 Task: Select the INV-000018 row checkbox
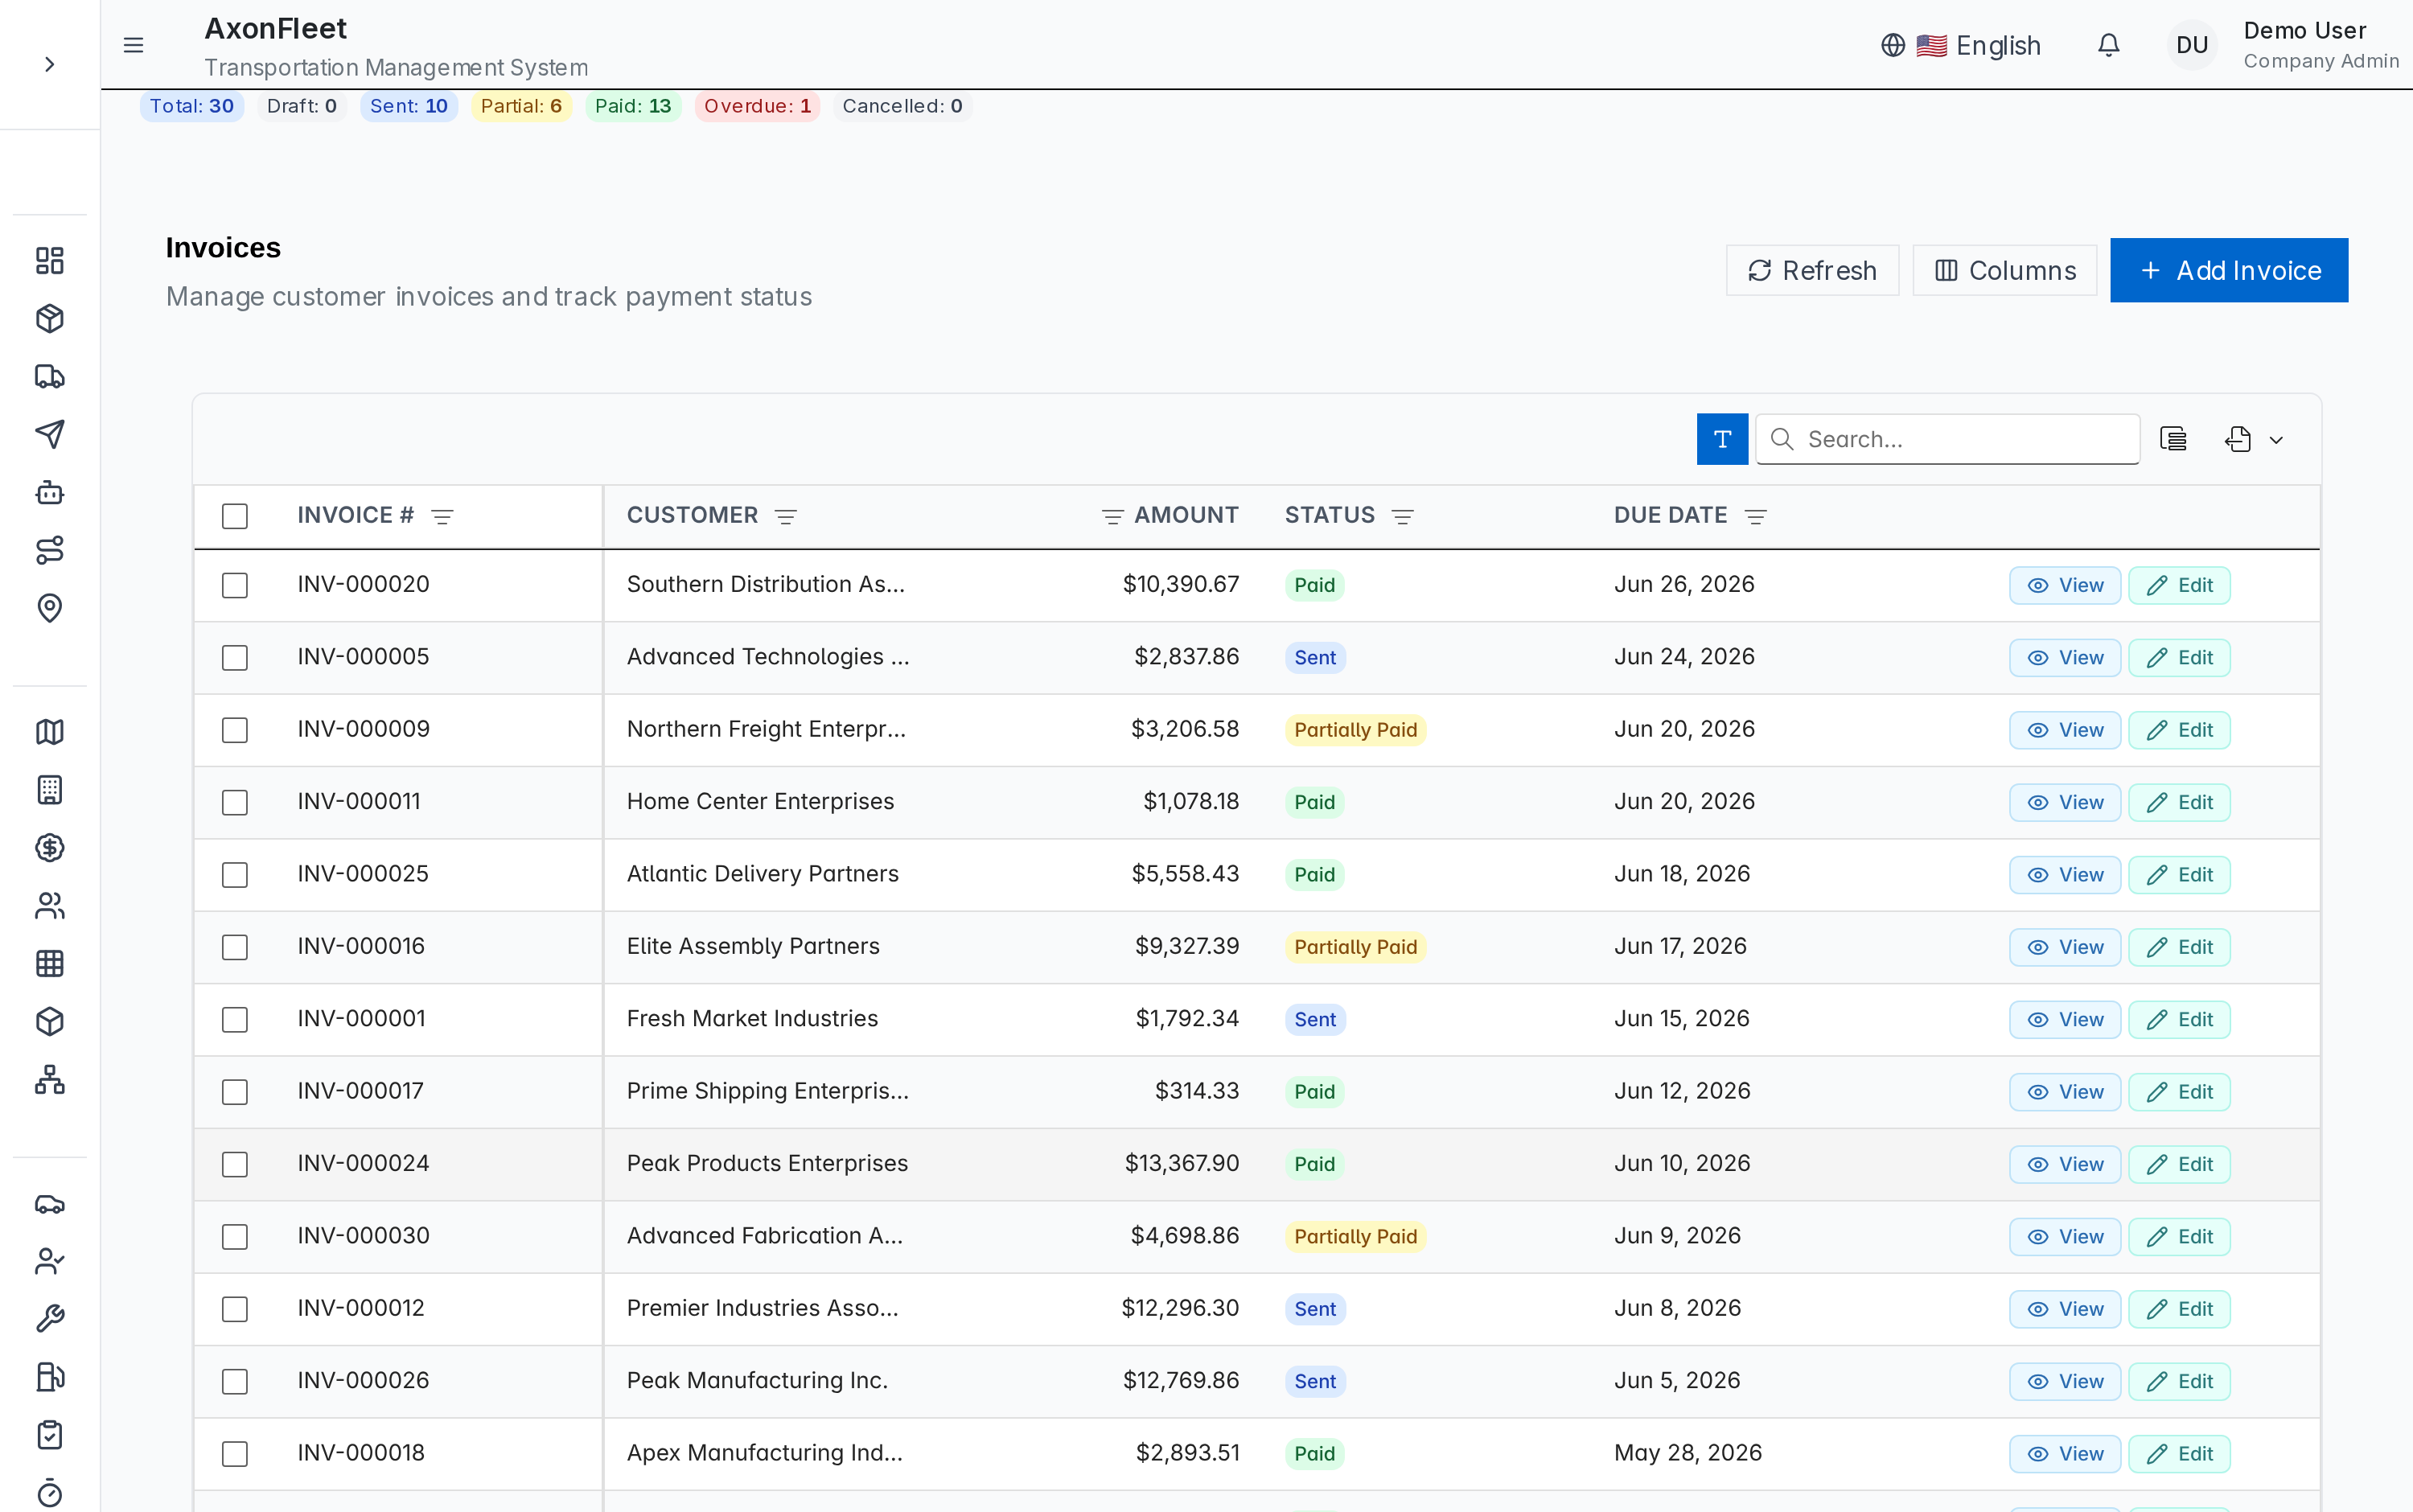tap(235, 1454)
